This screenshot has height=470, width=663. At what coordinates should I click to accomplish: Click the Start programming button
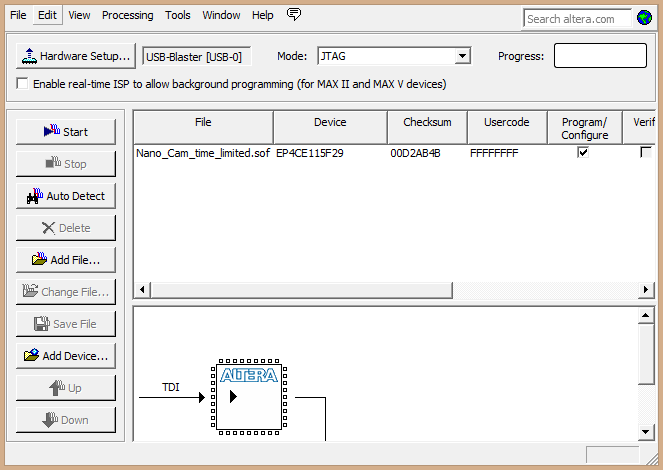tap(65, 132)
